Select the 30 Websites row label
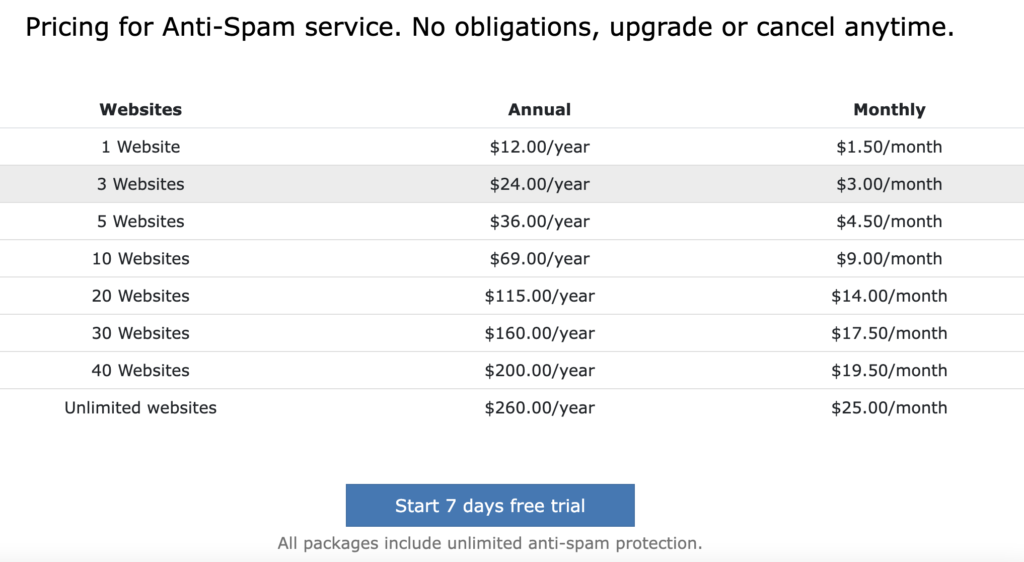The image size is (1024, 562). (x=140, y=333)
